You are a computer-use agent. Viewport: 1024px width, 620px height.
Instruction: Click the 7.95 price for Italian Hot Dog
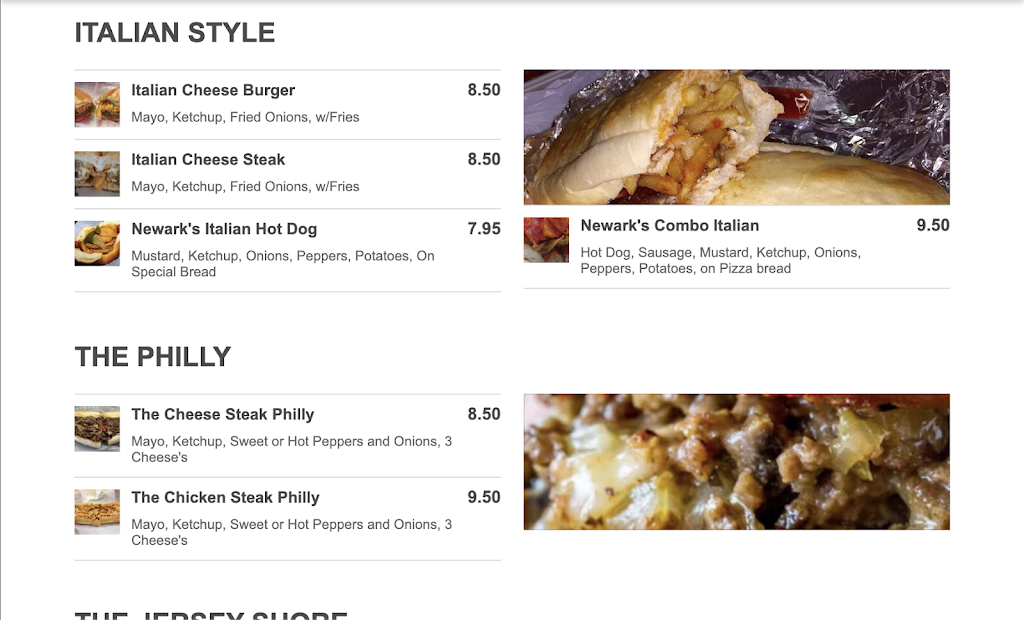click(x=484, y=229)
